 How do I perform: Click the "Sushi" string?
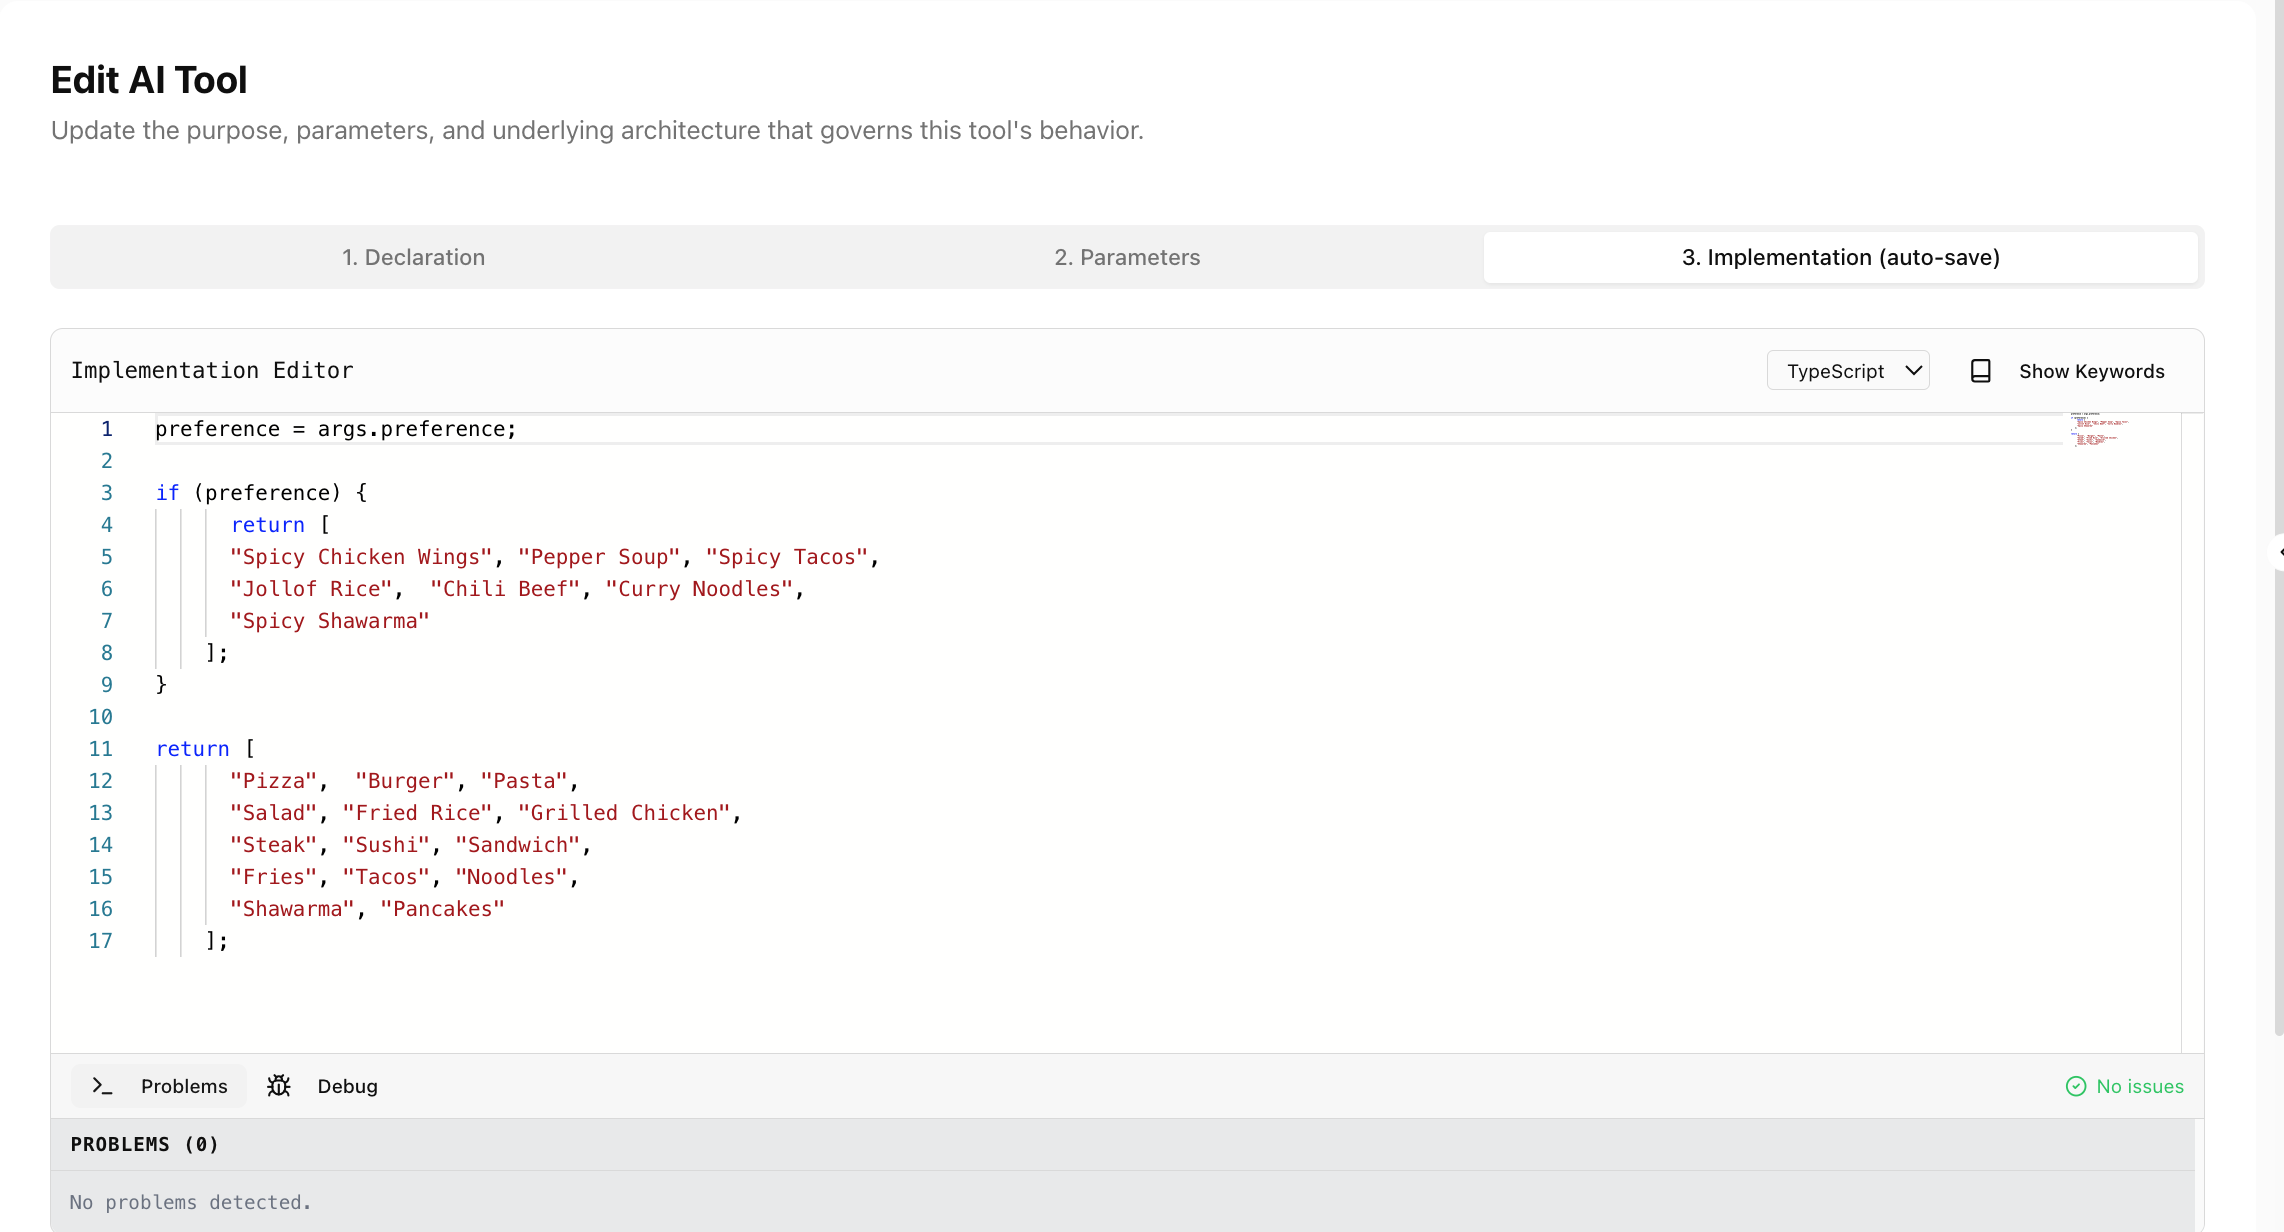[x=387, y=845]
